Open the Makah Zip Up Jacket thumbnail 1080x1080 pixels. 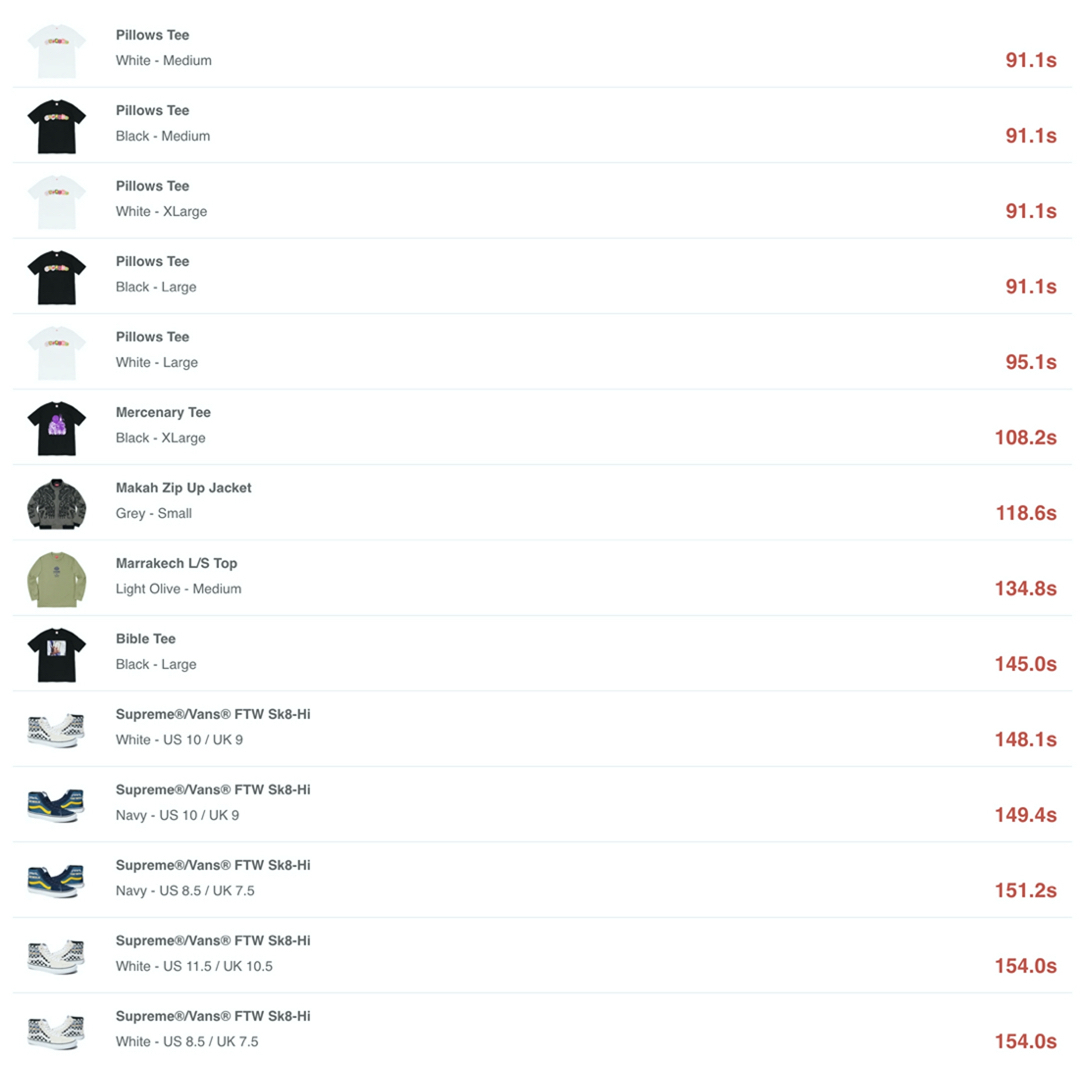pos(56,503)
